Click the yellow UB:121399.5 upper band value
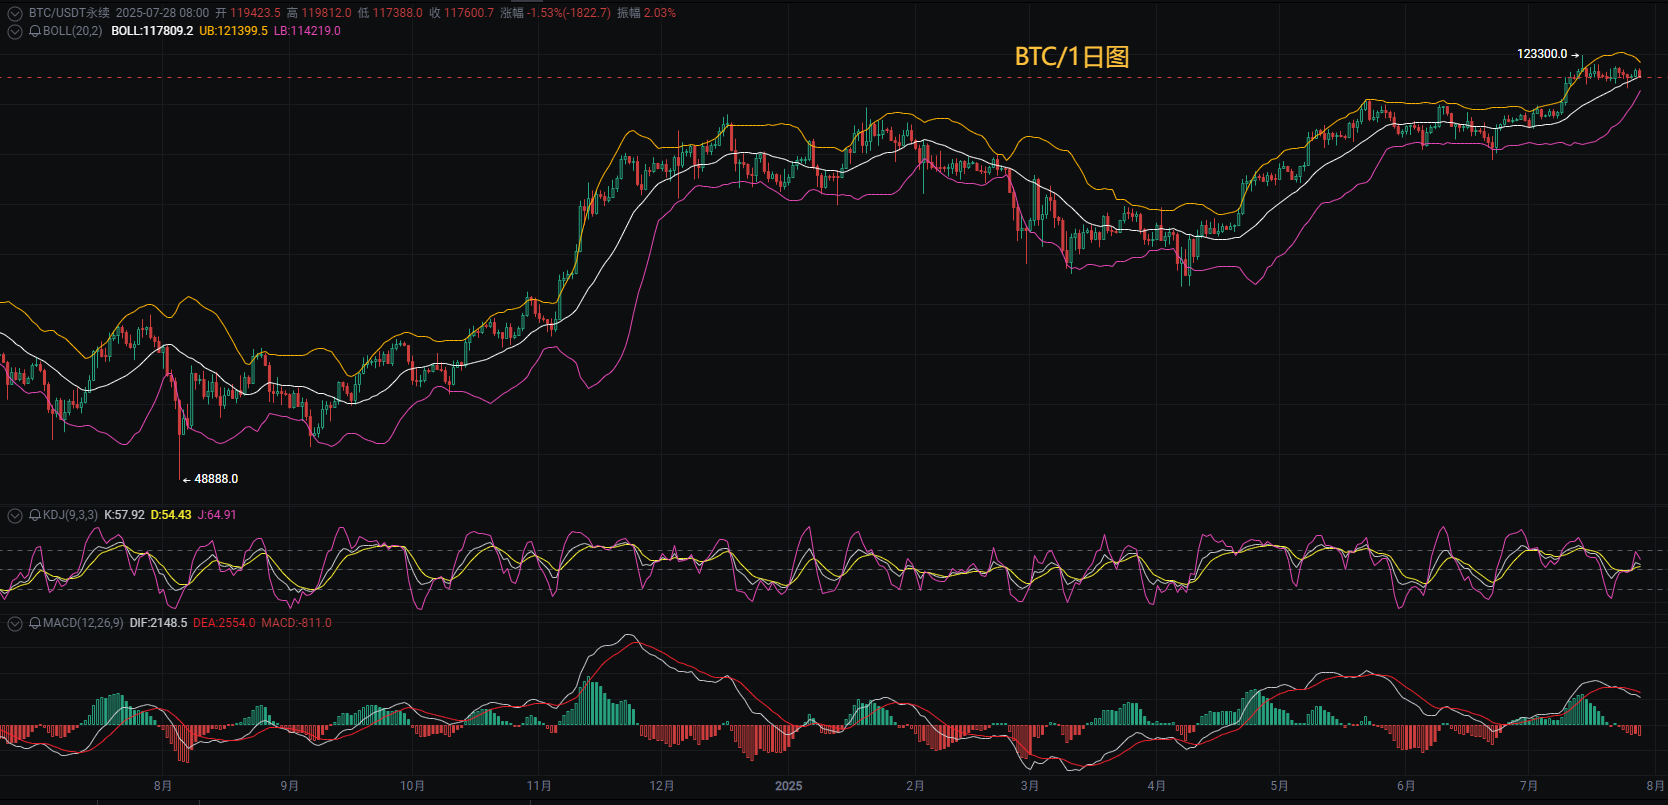Image resolution: width=1668 pixels, height=805 pixels. click(x=233, y=31)
